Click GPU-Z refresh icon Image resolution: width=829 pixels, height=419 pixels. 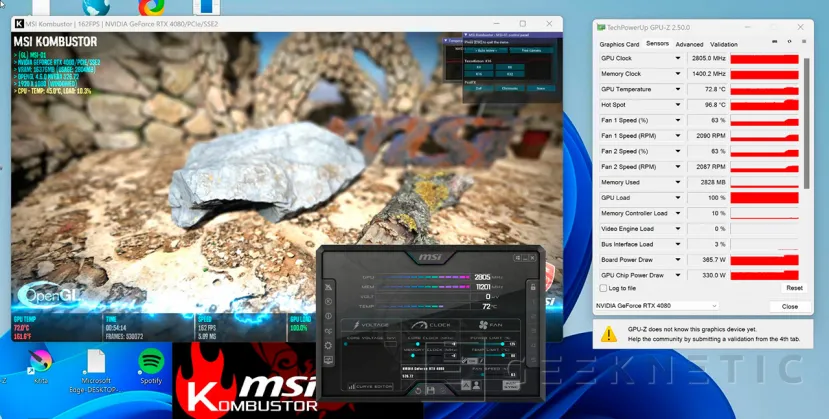(x=789, y=42)
